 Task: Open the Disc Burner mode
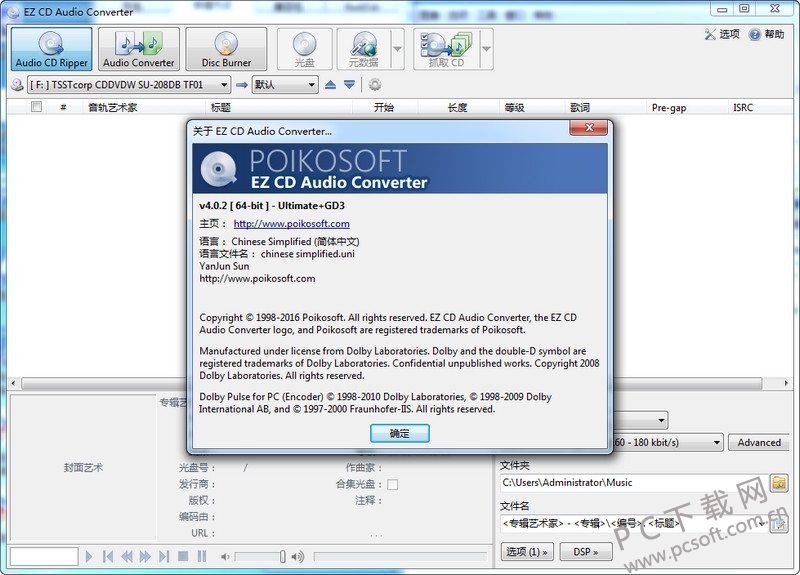click(x=226, y=49)
